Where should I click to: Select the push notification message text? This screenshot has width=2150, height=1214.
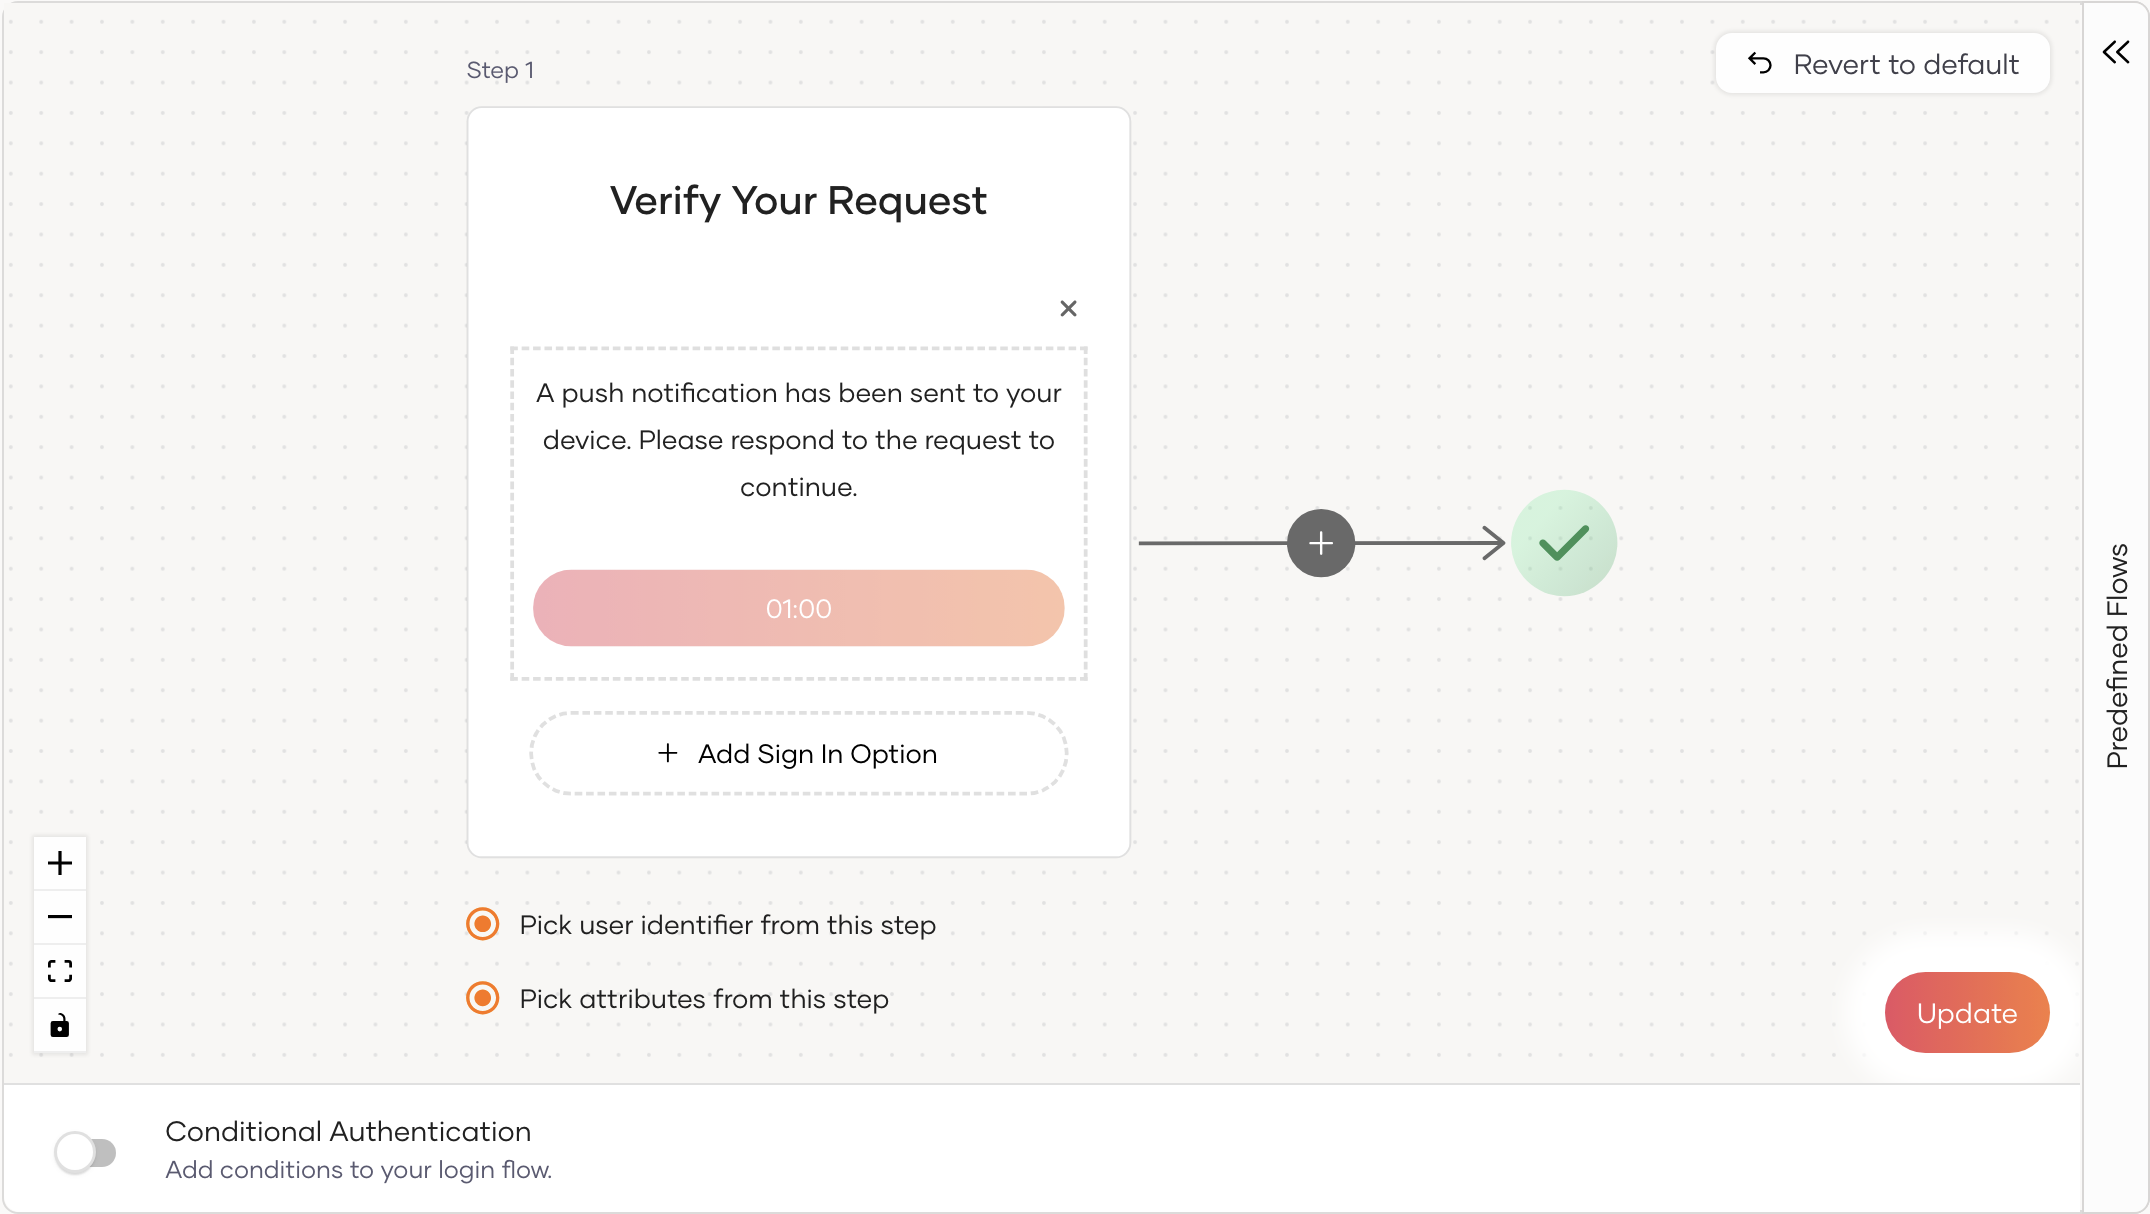click(x=798, y=440)
